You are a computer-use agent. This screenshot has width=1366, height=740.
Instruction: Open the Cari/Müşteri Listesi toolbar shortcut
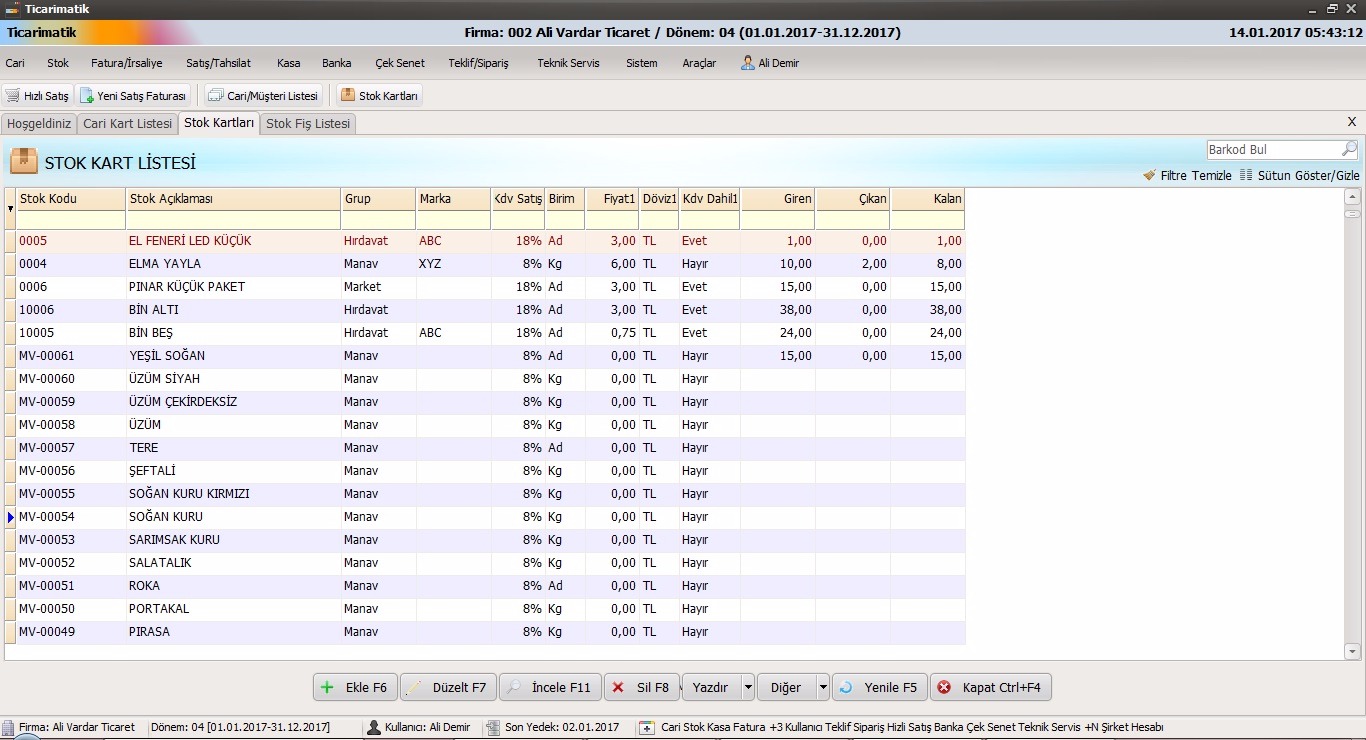263,96
